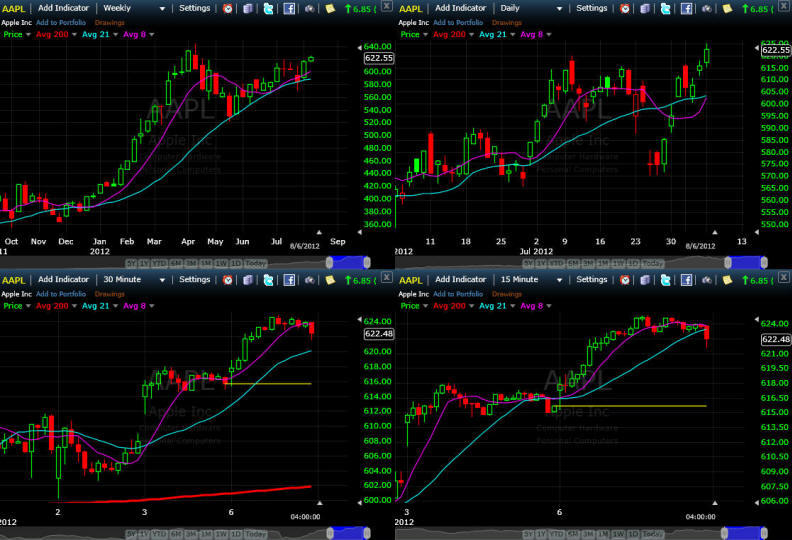Screen dimensions: 792x540
Task: Open the yellow sticky note in Daily chart
Action: point(727,9)
